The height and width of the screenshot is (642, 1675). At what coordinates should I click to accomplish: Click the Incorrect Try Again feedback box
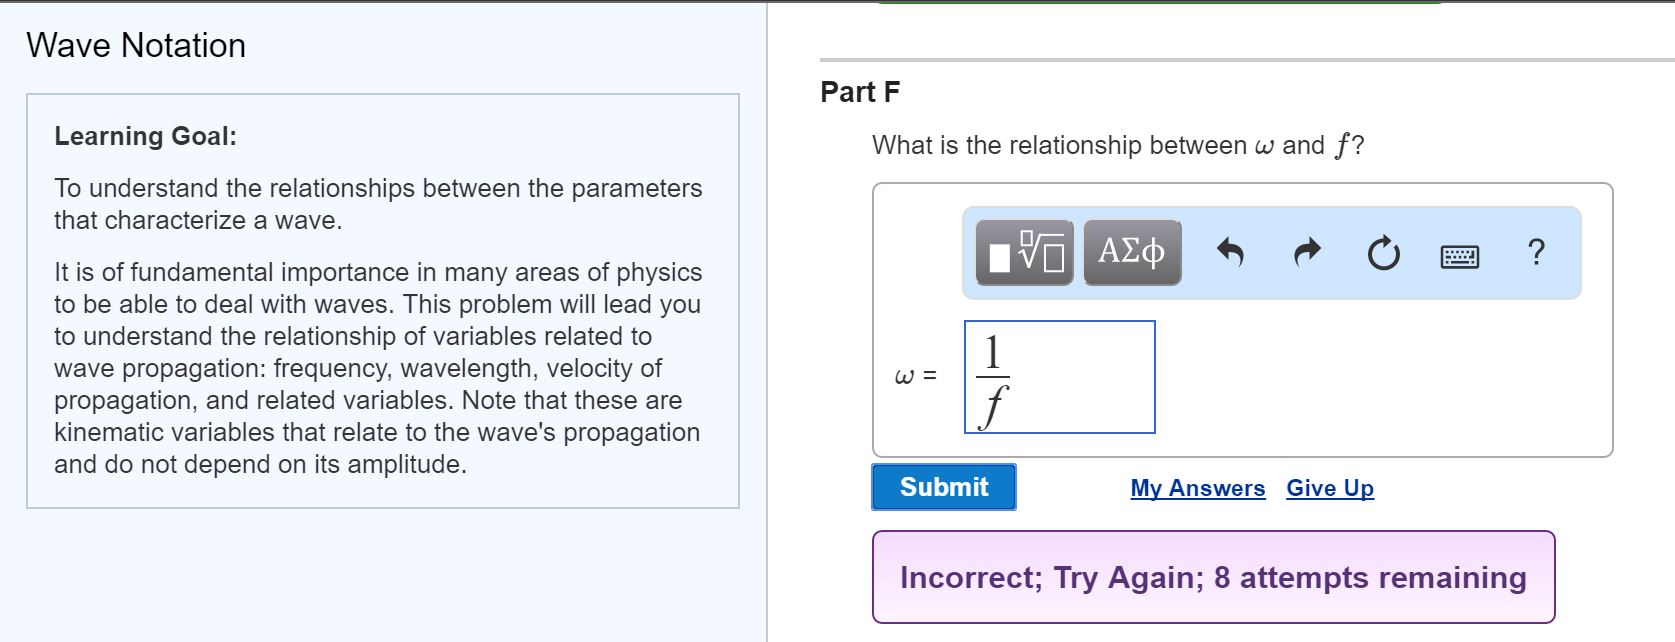pyautogui.click(x=1213, y=578)
